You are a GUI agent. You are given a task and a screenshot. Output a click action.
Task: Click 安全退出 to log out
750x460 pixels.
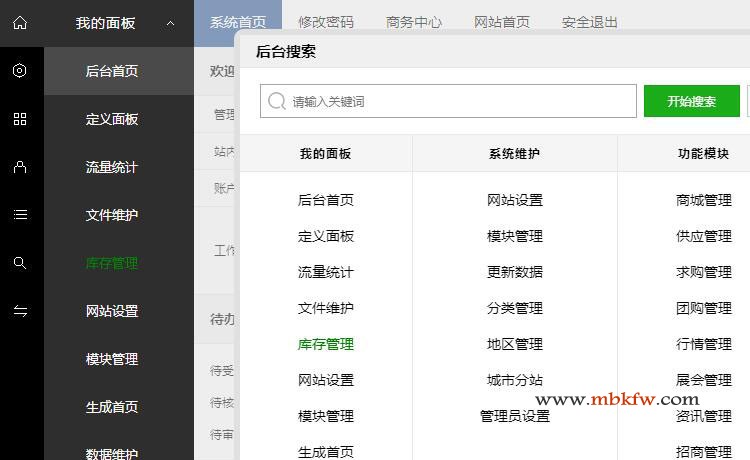[590, 22]
